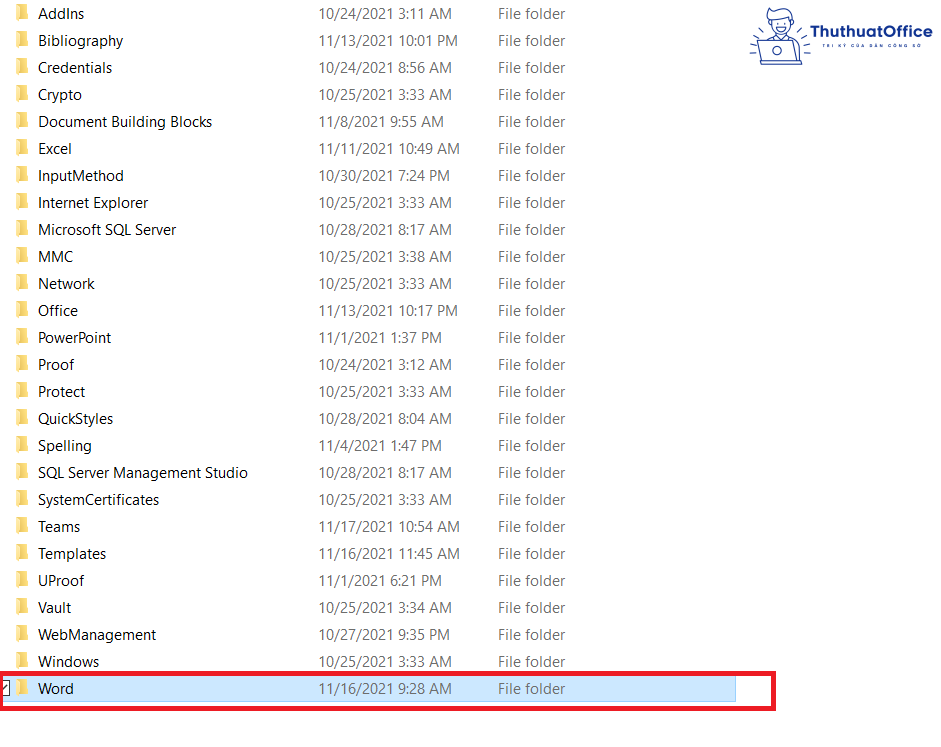Select the InputMethod folder icon
The height and width of the screenshot is (747, 941).
(22, 175)
